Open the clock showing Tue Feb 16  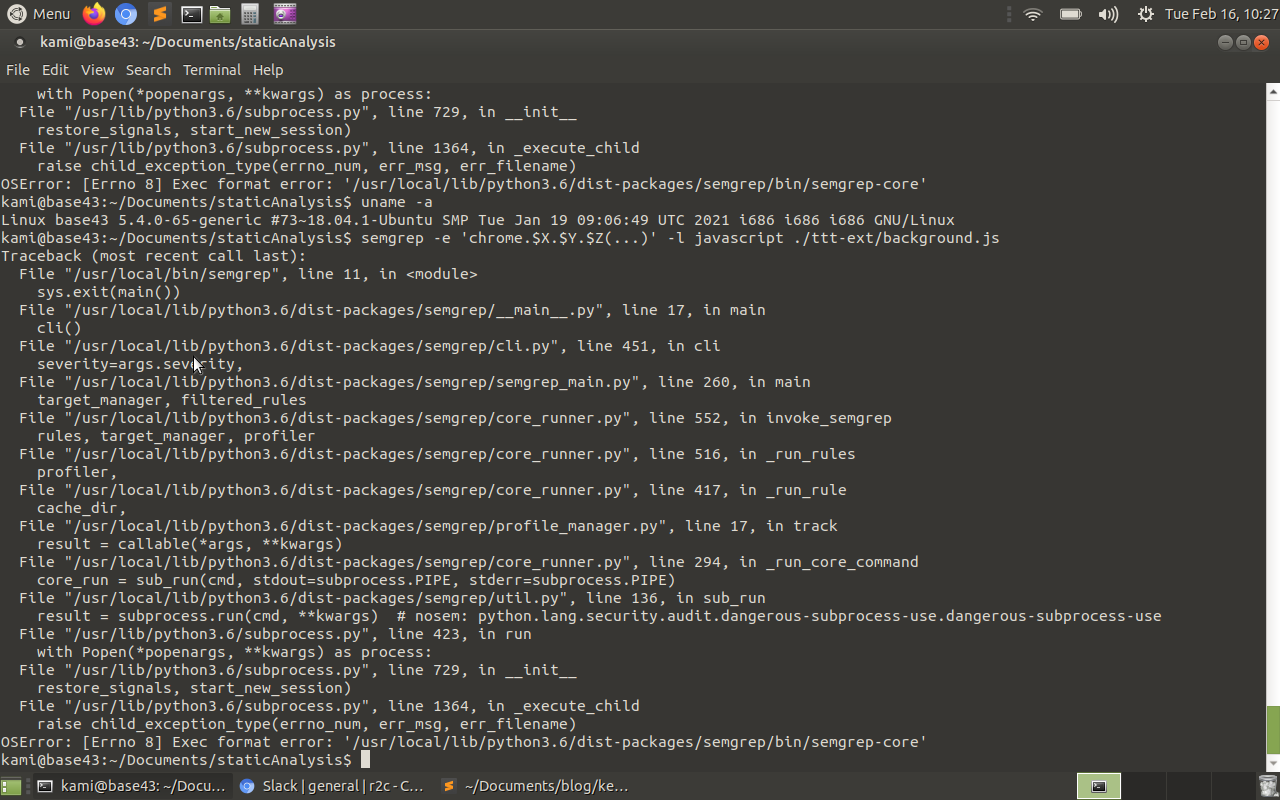click(1220, 14)
